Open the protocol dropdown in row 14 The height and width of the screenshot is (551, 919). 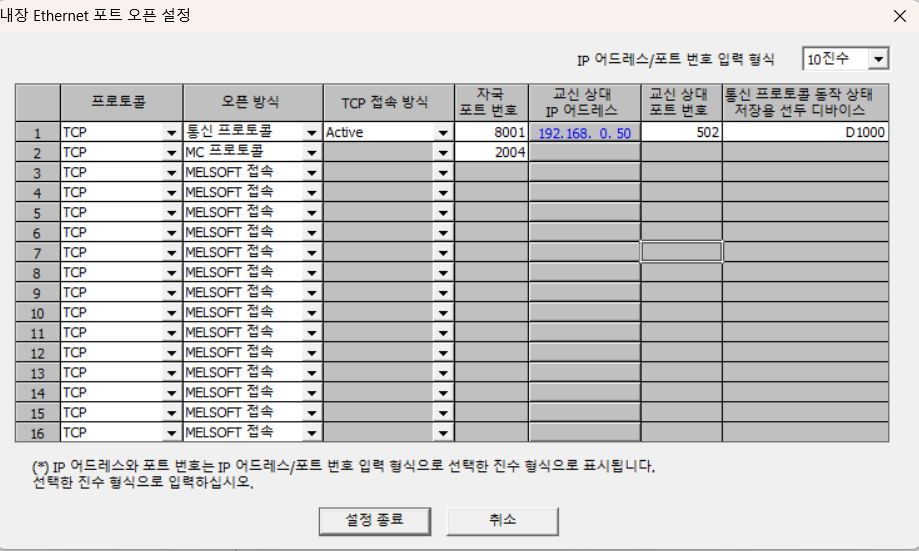click(x=171, y=393)
